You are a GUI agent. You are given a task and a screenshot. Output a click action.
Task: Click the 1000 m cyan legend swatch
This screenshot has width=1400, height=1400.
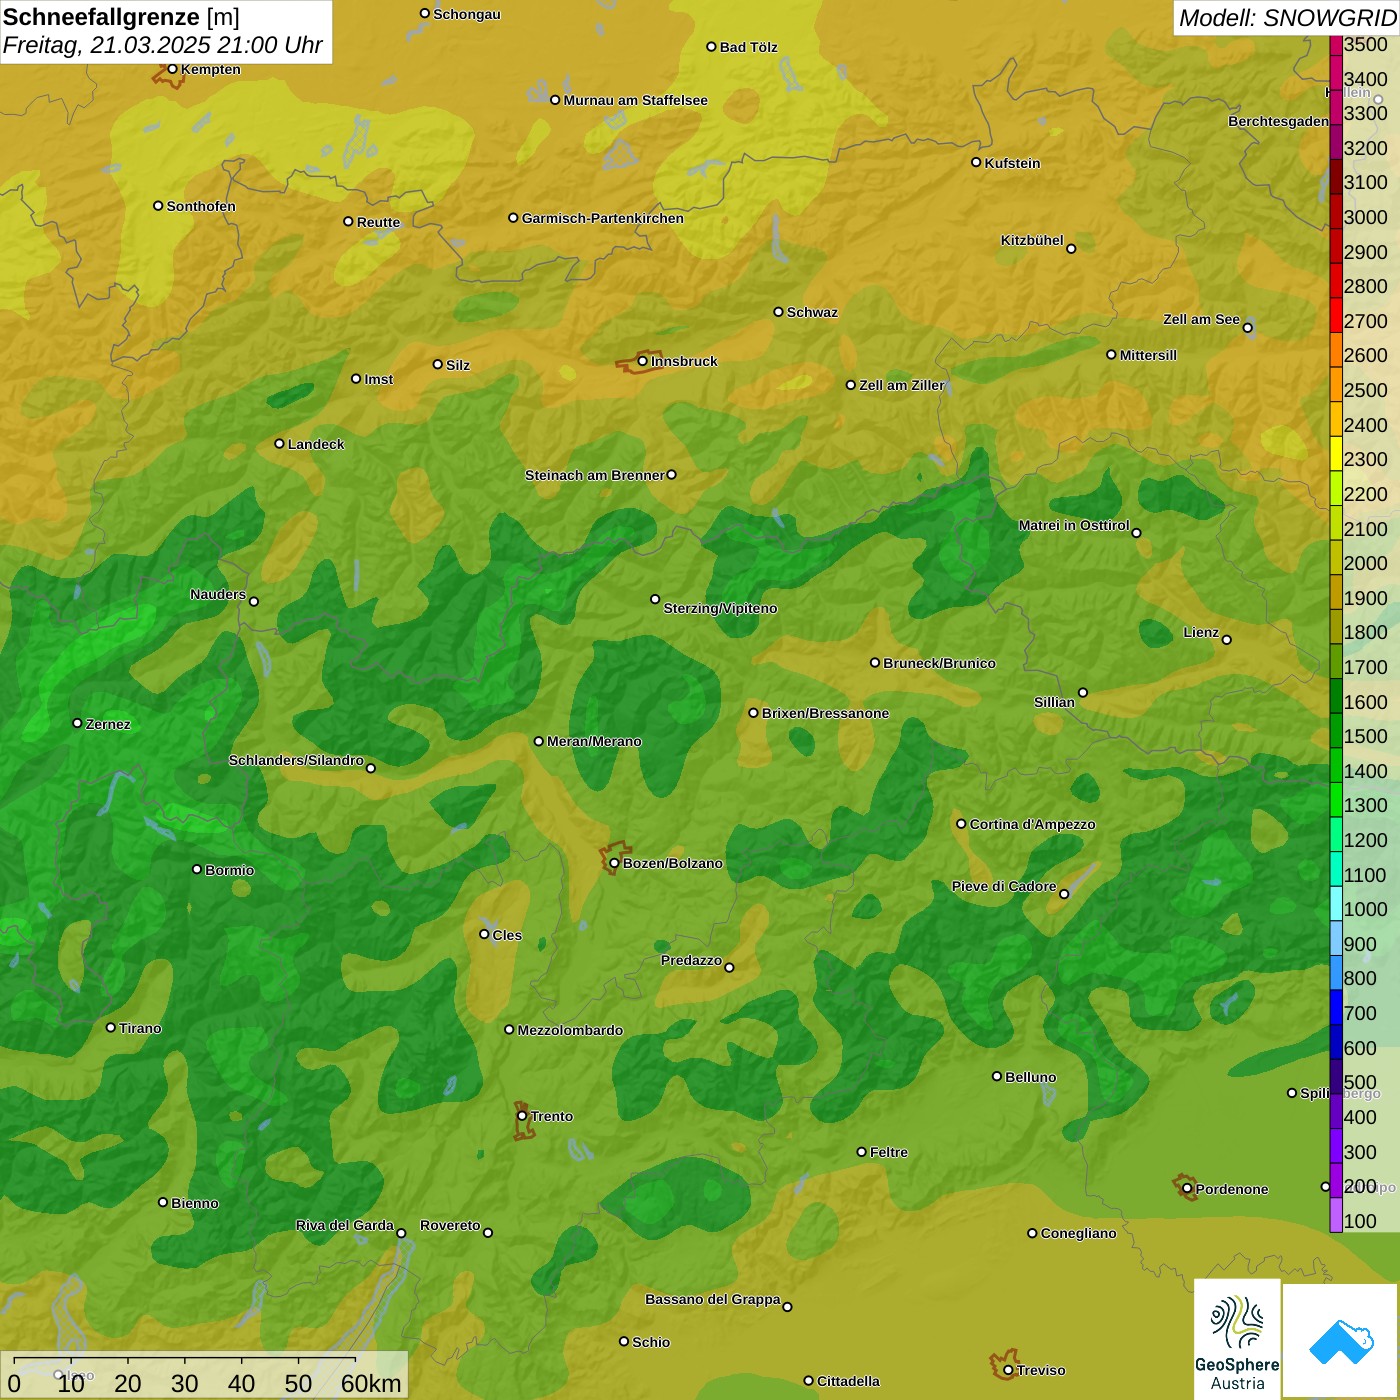1336,903
